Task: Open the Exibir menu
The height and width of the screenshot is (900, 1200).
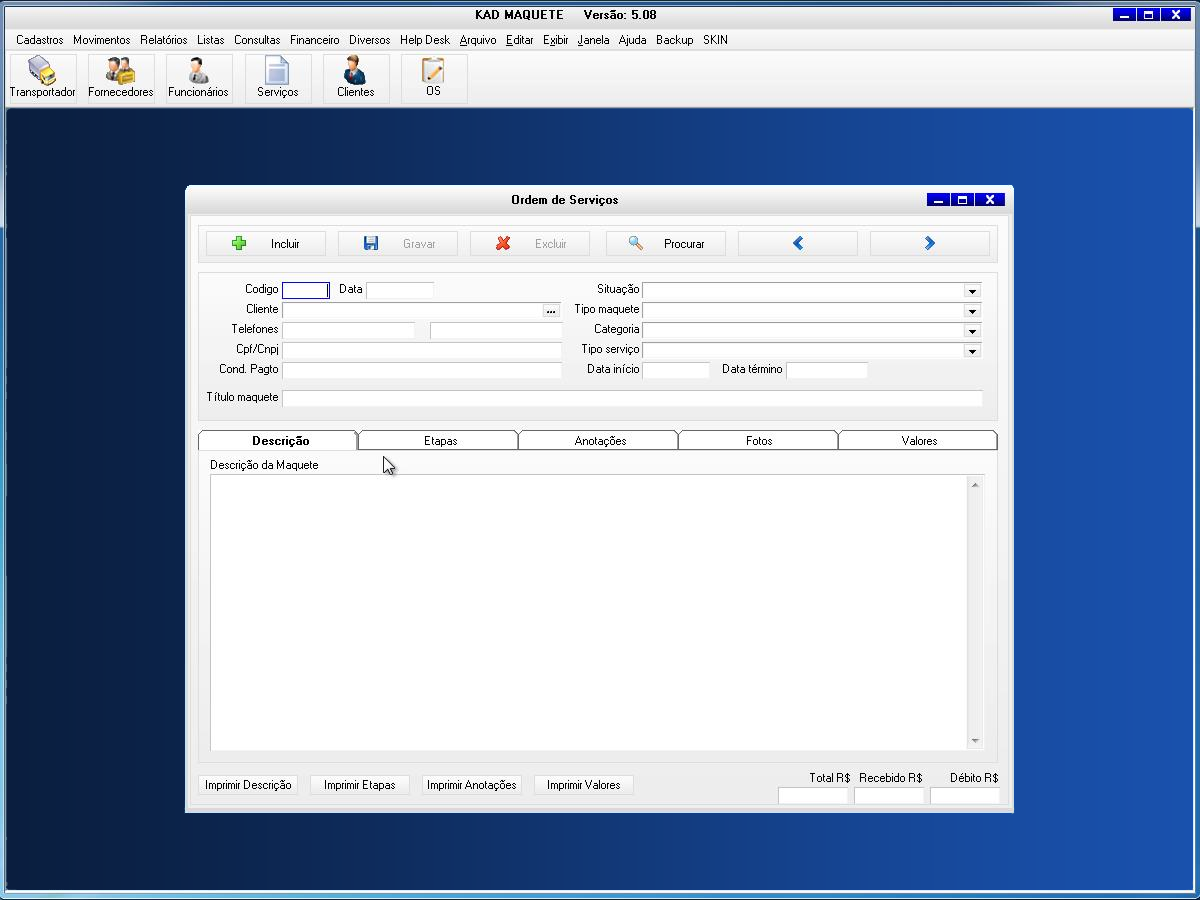Action: 556,40
